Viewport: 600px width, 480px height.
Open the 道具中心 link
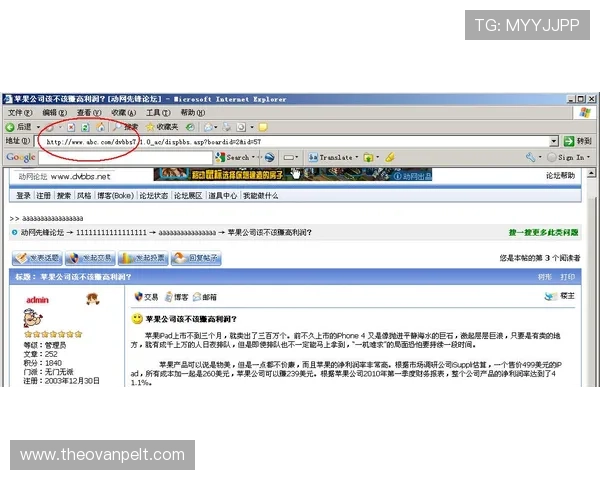tap(223, 196)
